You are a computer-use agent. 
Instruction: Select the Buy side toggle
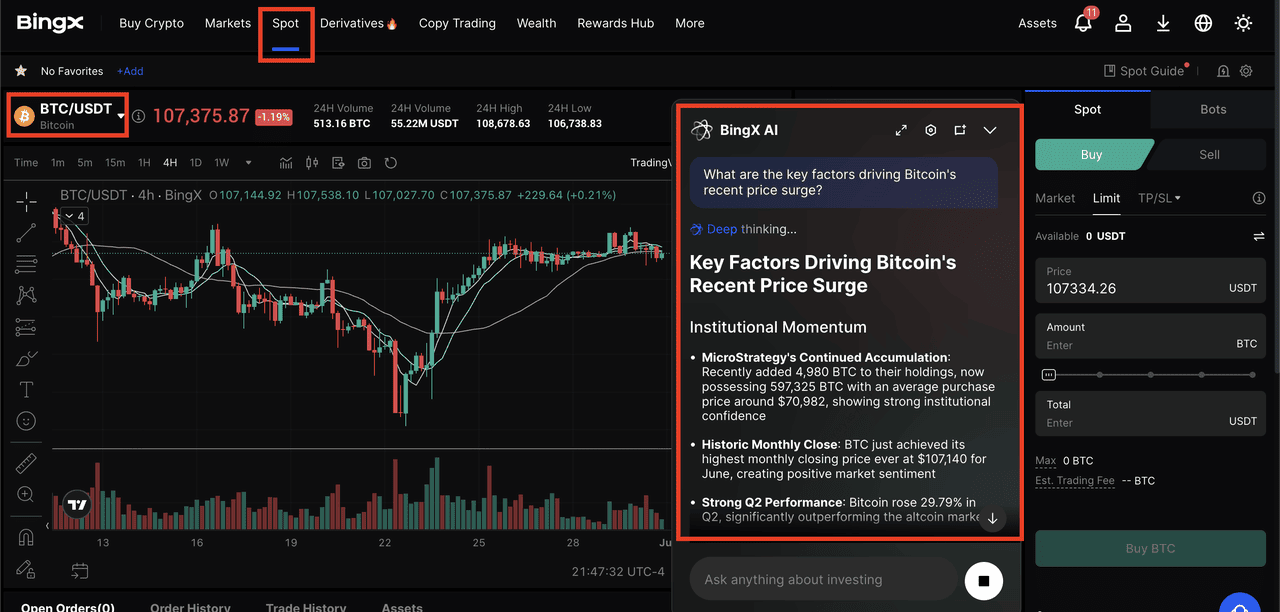tap(1092, 154)
